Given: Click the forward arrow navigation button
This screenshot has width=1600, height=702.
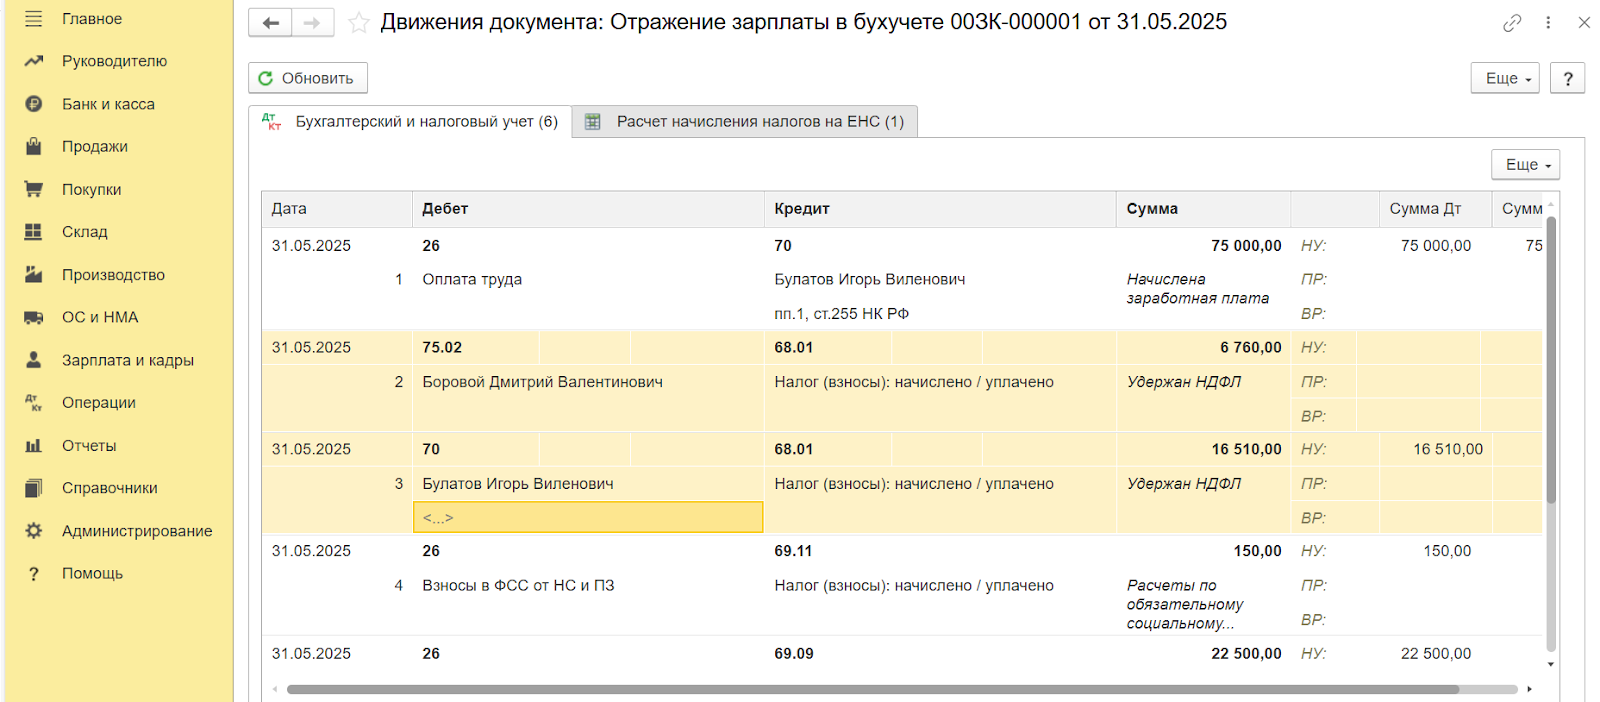Looking at the screenshot, I should pyautogui.click(x=313, y=23).
